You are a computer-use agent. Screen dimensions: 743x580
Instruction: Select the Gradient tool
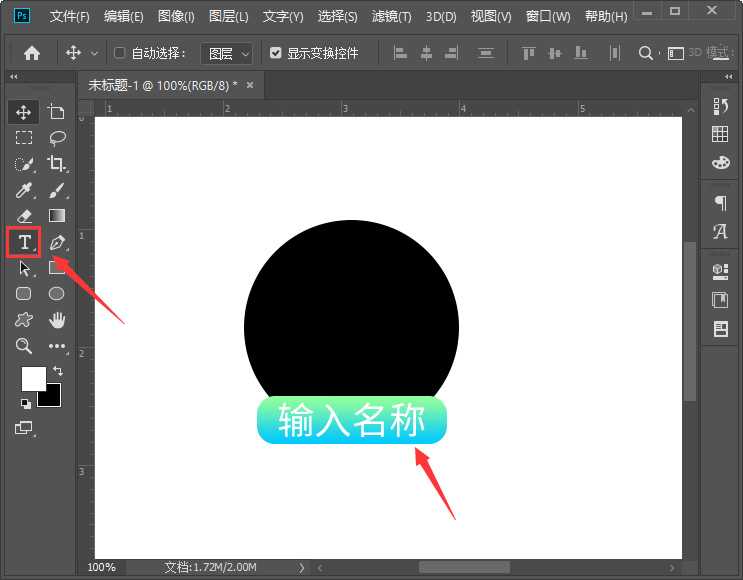57,216
